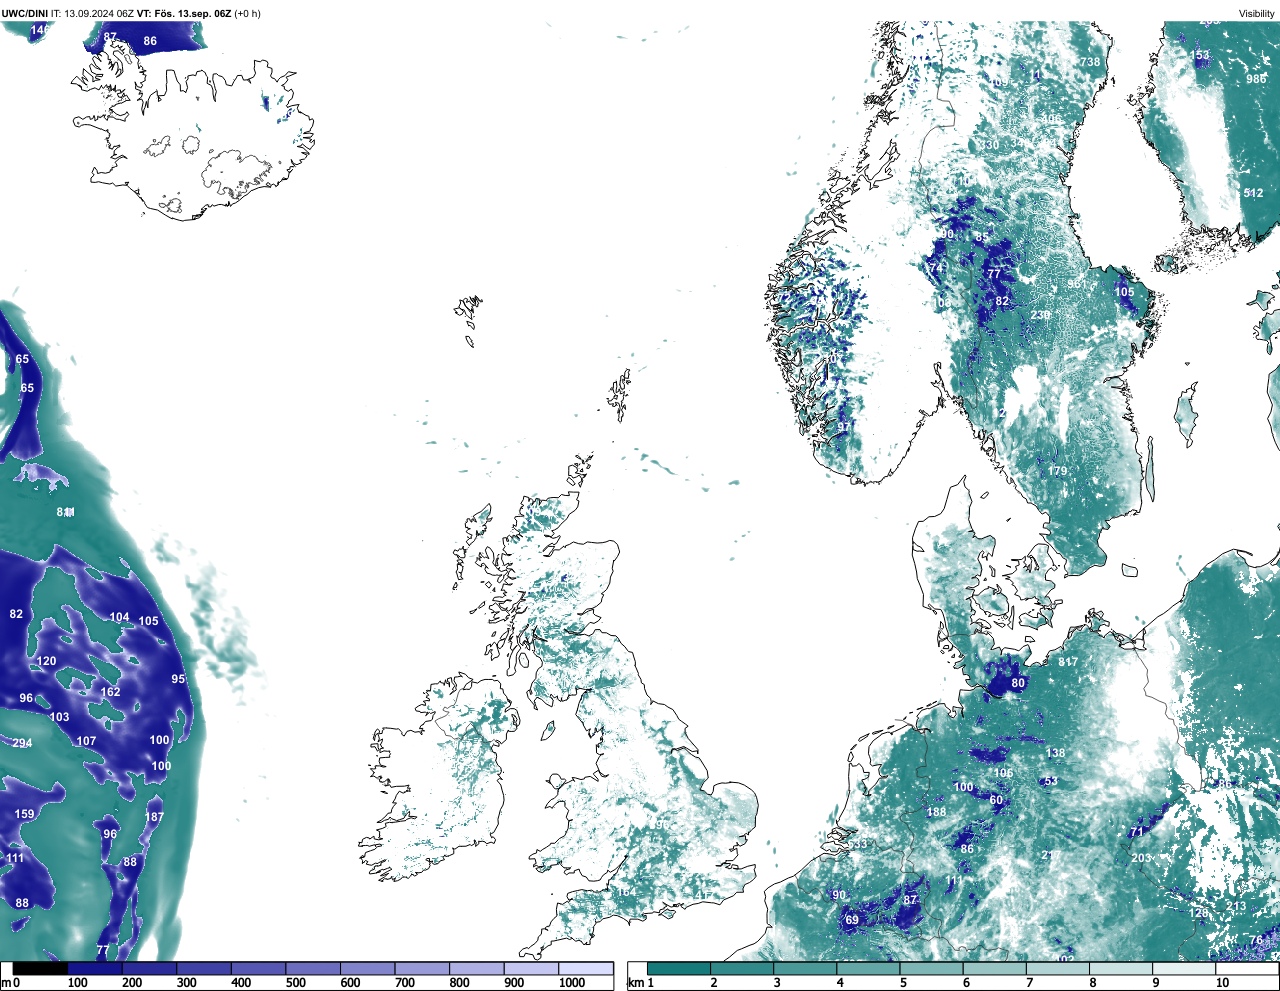Click the legend color segment between 100 and 200 m
This screenshot has width=1280, height=991.
click(x=95, y=968)
